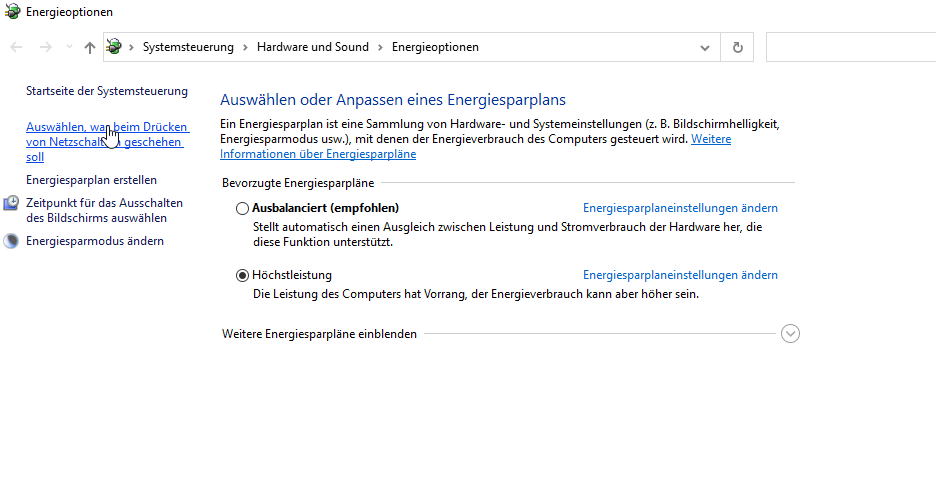Click the refresh button in address bar
936x483 pixels.
(737, 47)
